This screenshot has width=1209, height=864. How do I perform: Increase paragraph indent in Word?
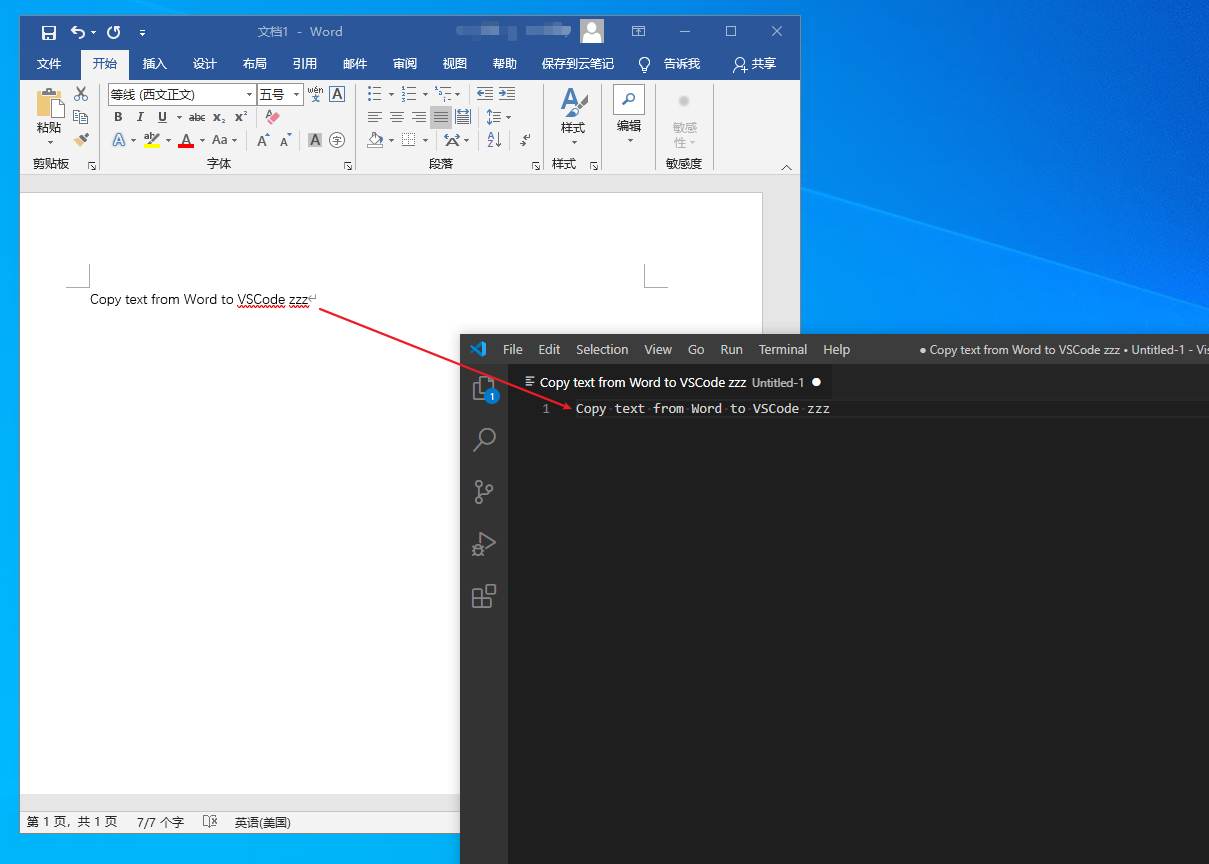(507, 94)
